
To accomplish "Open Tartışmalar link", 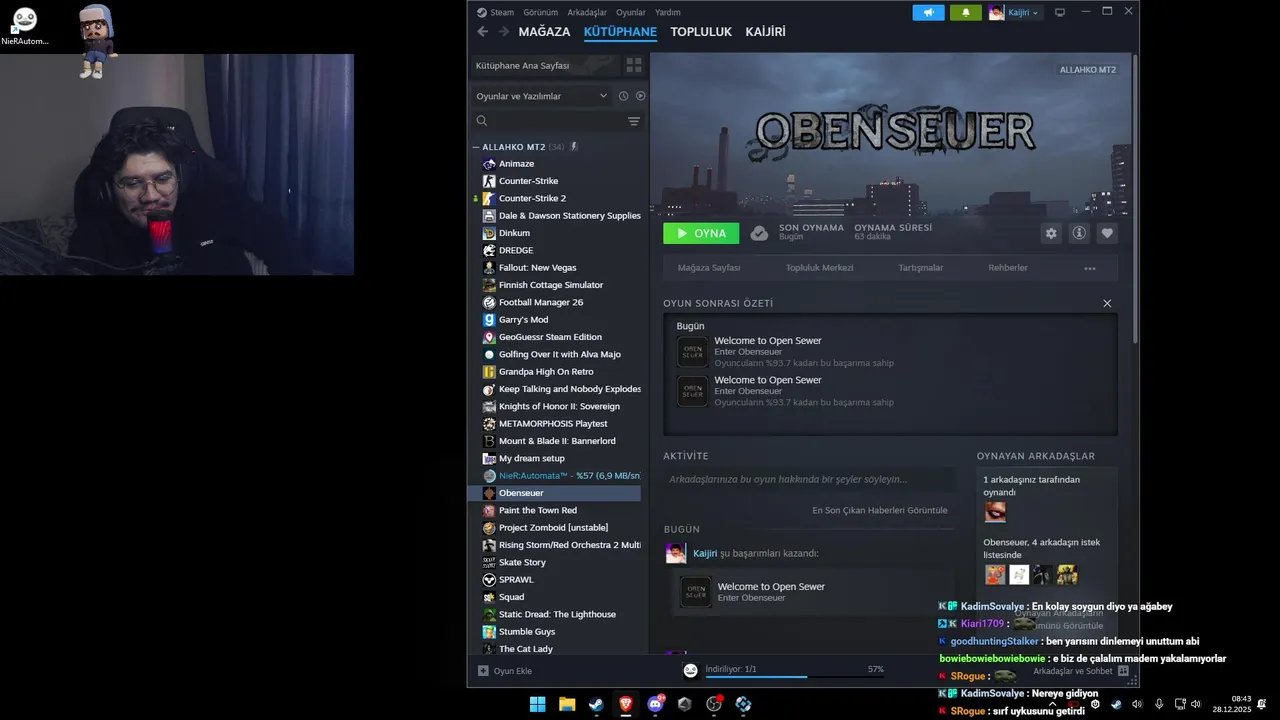I will pyautogui.click(x=920, y=268).
